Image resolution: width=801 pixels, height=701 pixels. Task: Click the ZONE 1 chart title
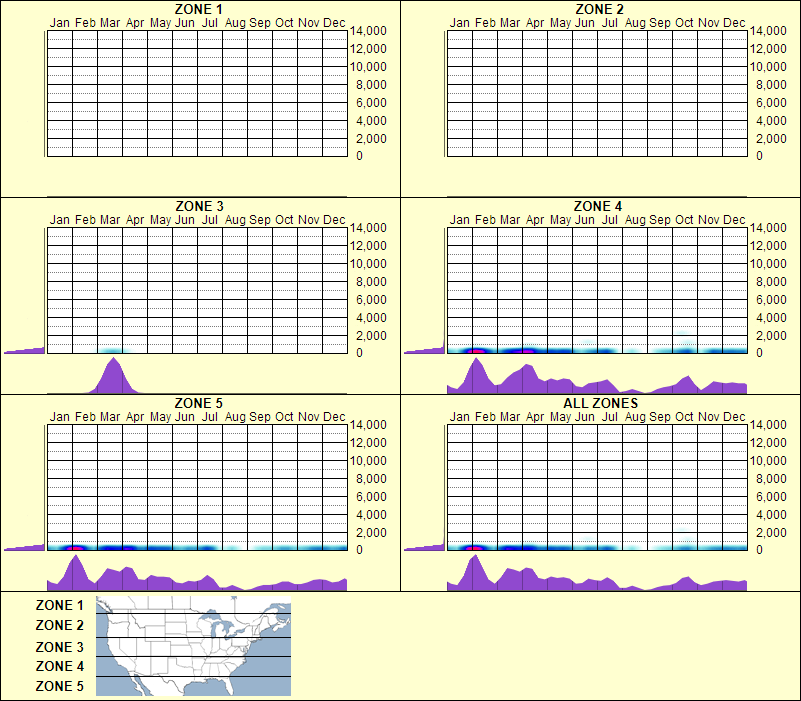pos(198,9)
